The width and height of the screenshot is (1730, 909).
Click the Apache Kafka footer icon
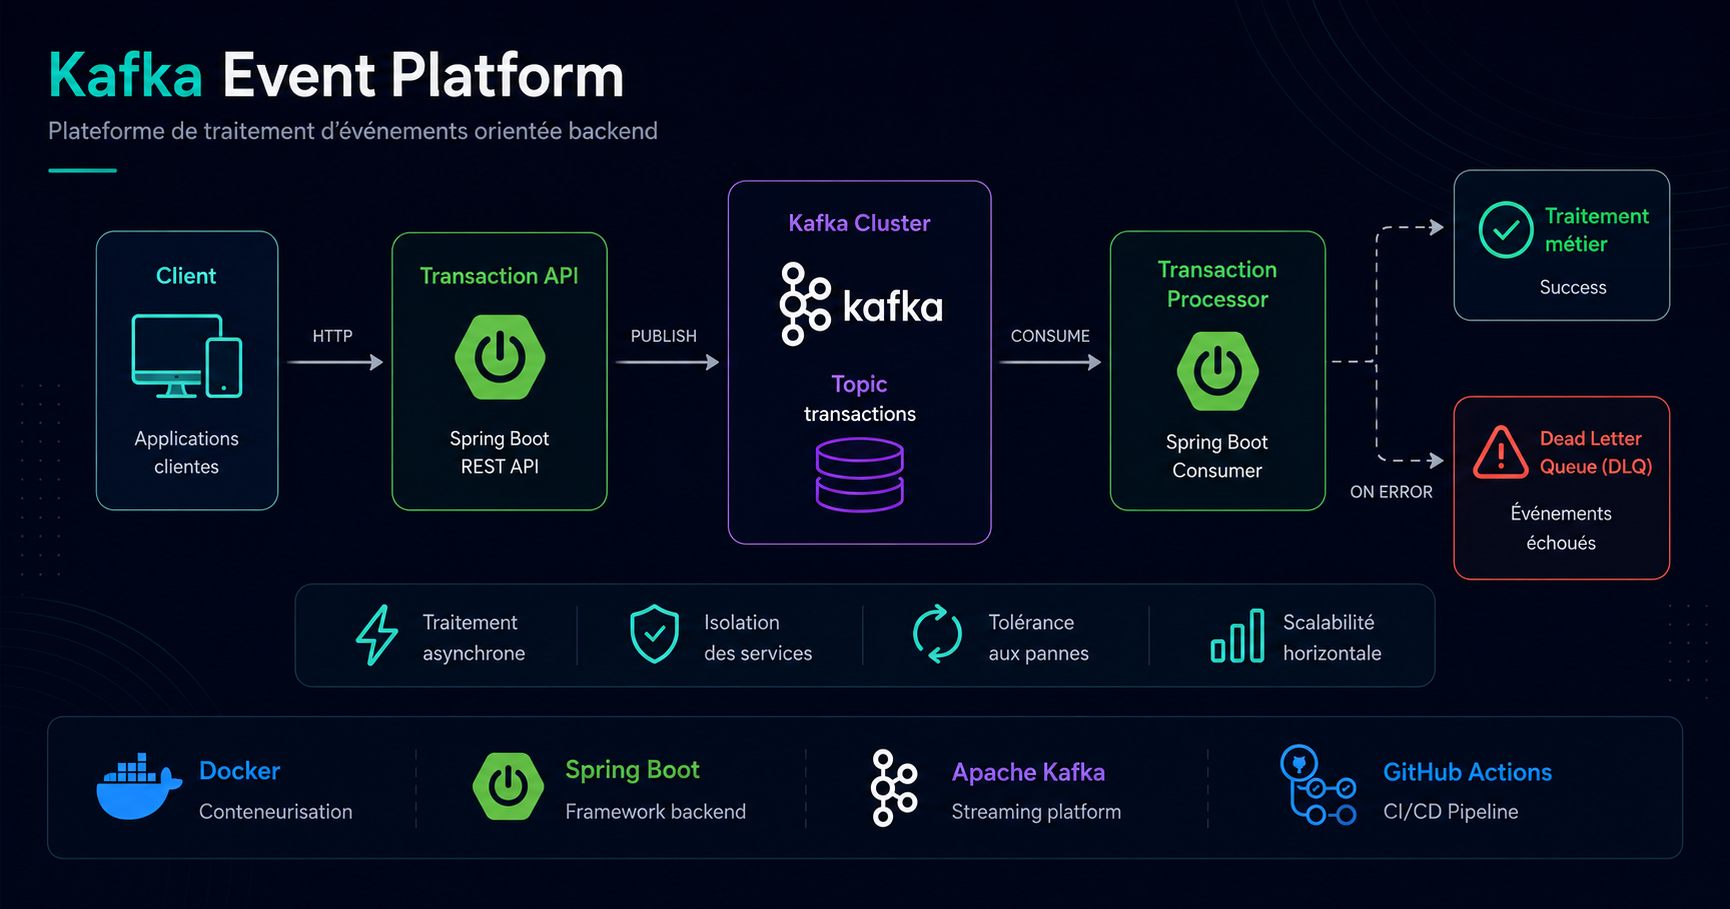(x=894, y=788)
